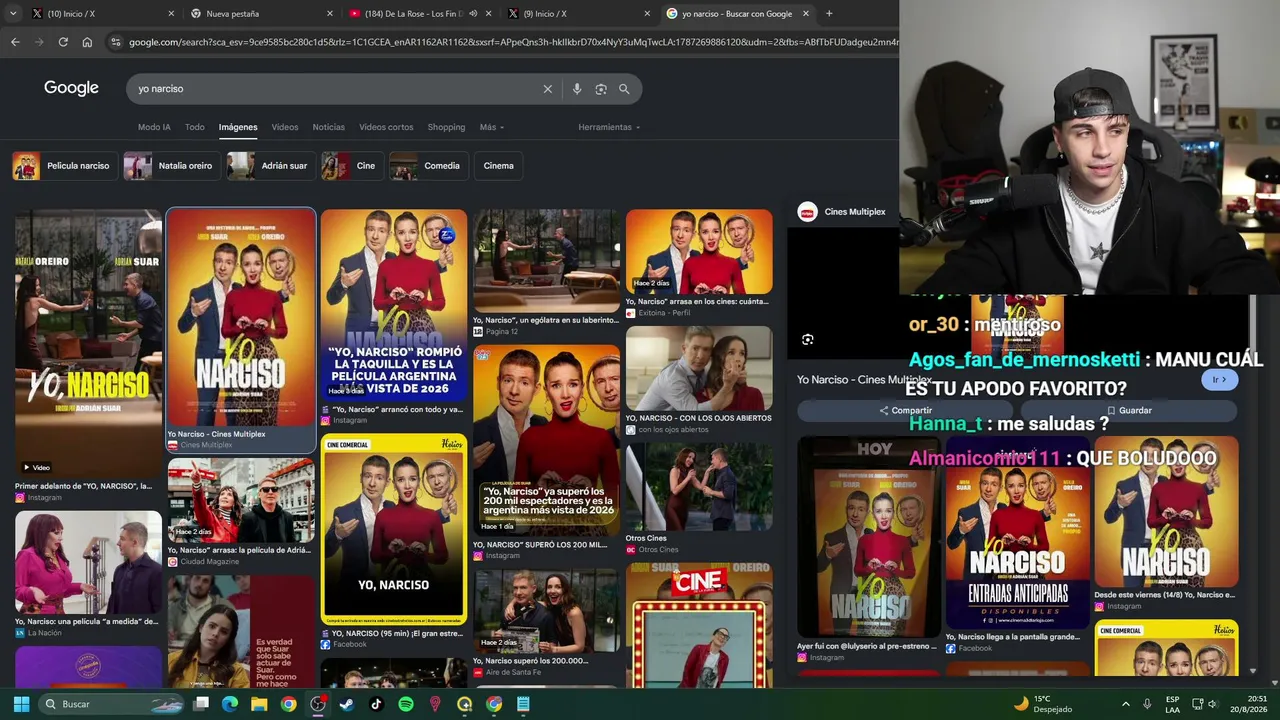Viewport: 1280px width, 720px height.
Task: Clear the Google search box text
Action: click(547, 89)
